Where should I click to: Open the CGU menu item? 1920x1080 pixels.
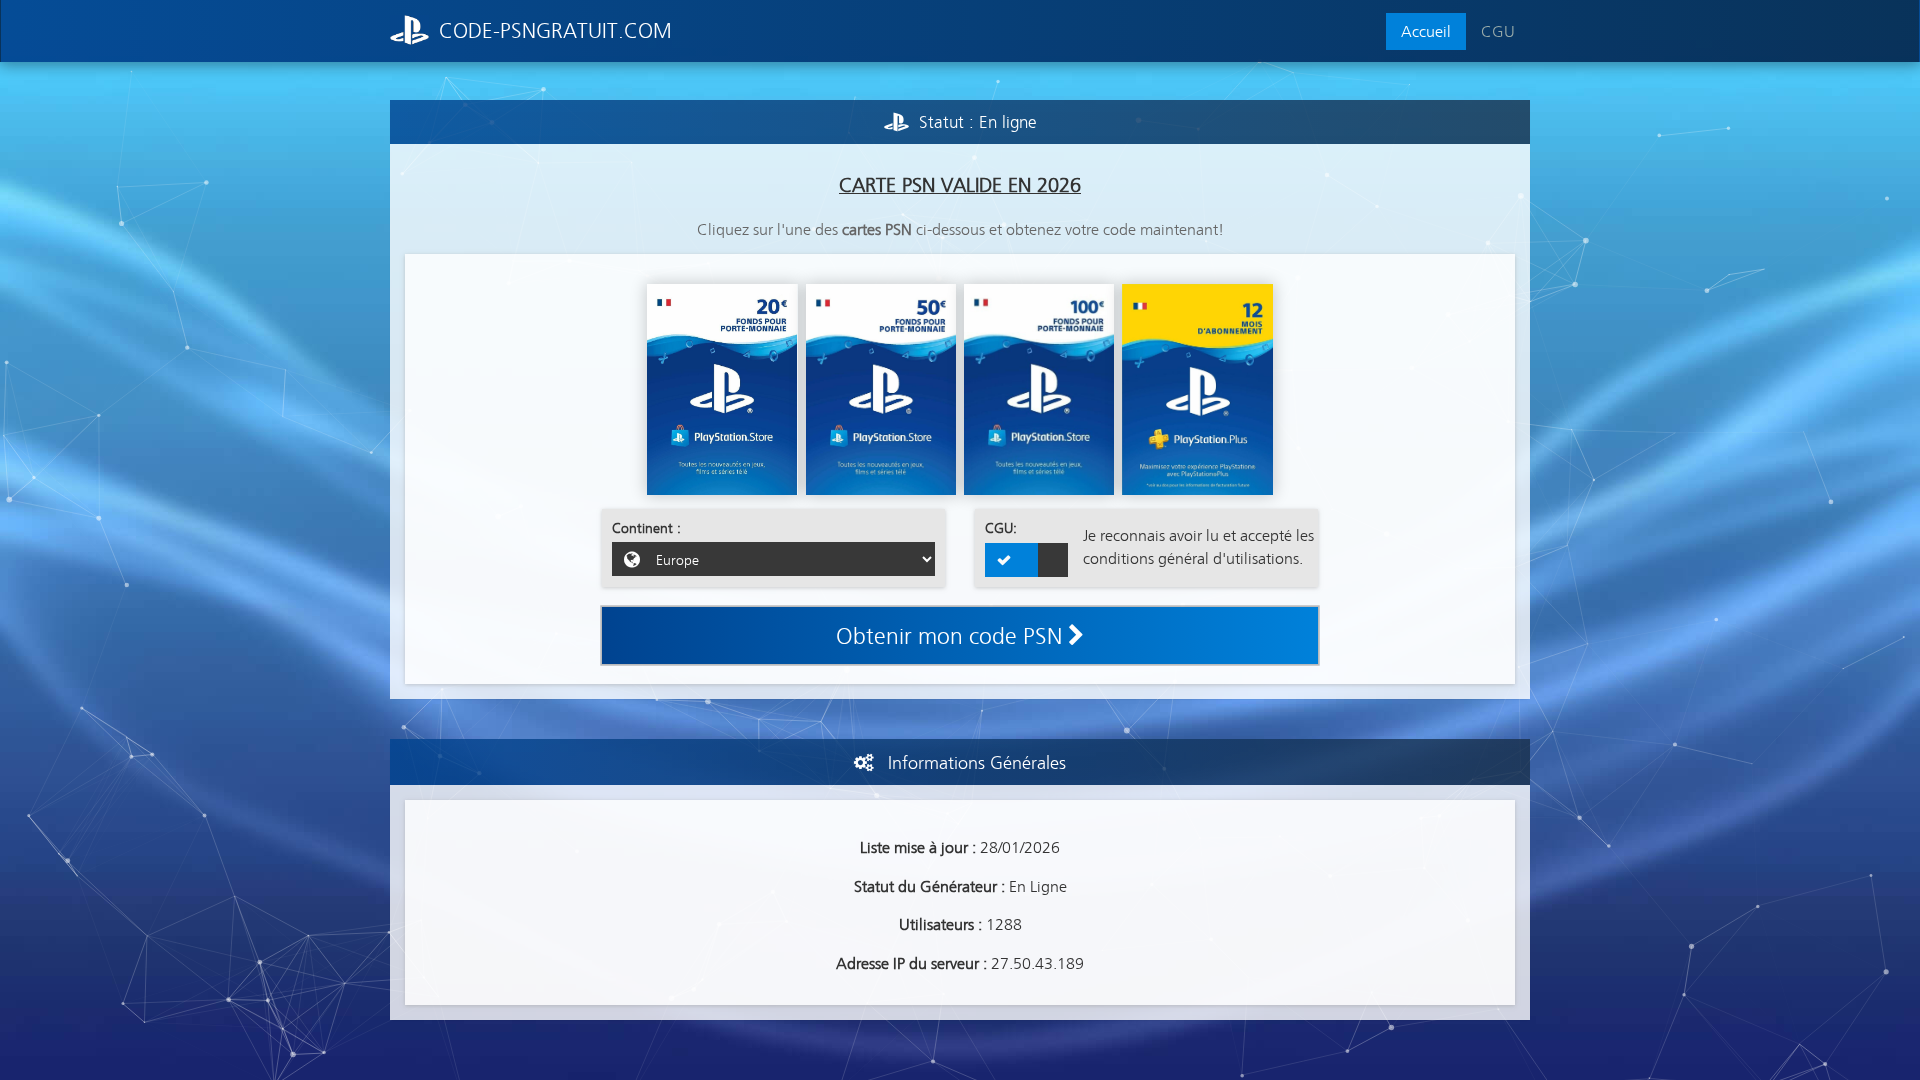(1497, 31)
